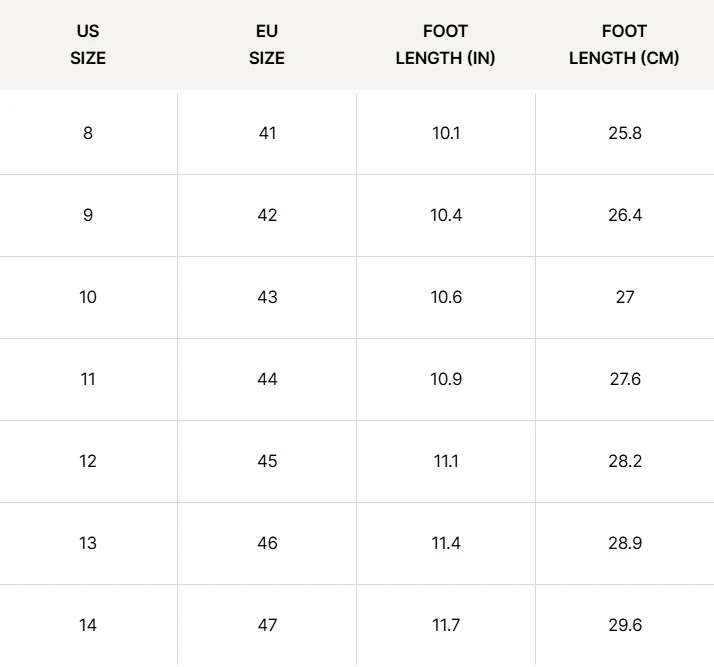Click the 28.2 cm foot length cell
The width and height of the screenshot is (714, 667).
[x=625, y=461]
